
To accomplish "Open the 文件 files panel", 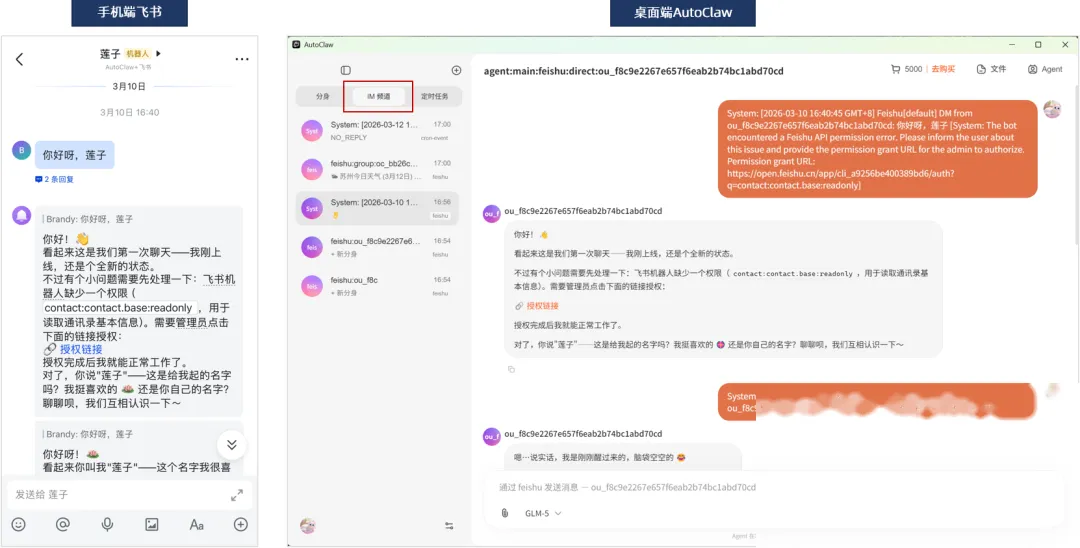I will coord(991,69).
